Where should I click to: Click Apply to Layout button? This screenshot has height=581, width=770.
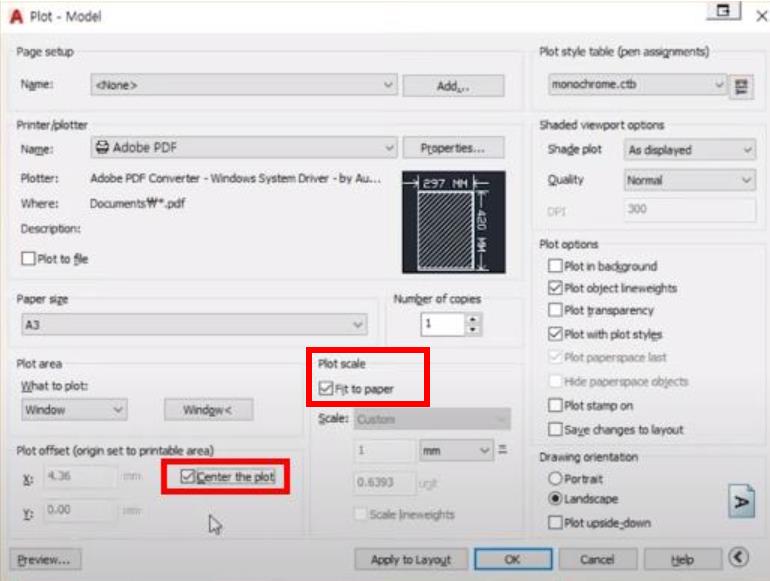click(x=411, y=559)
